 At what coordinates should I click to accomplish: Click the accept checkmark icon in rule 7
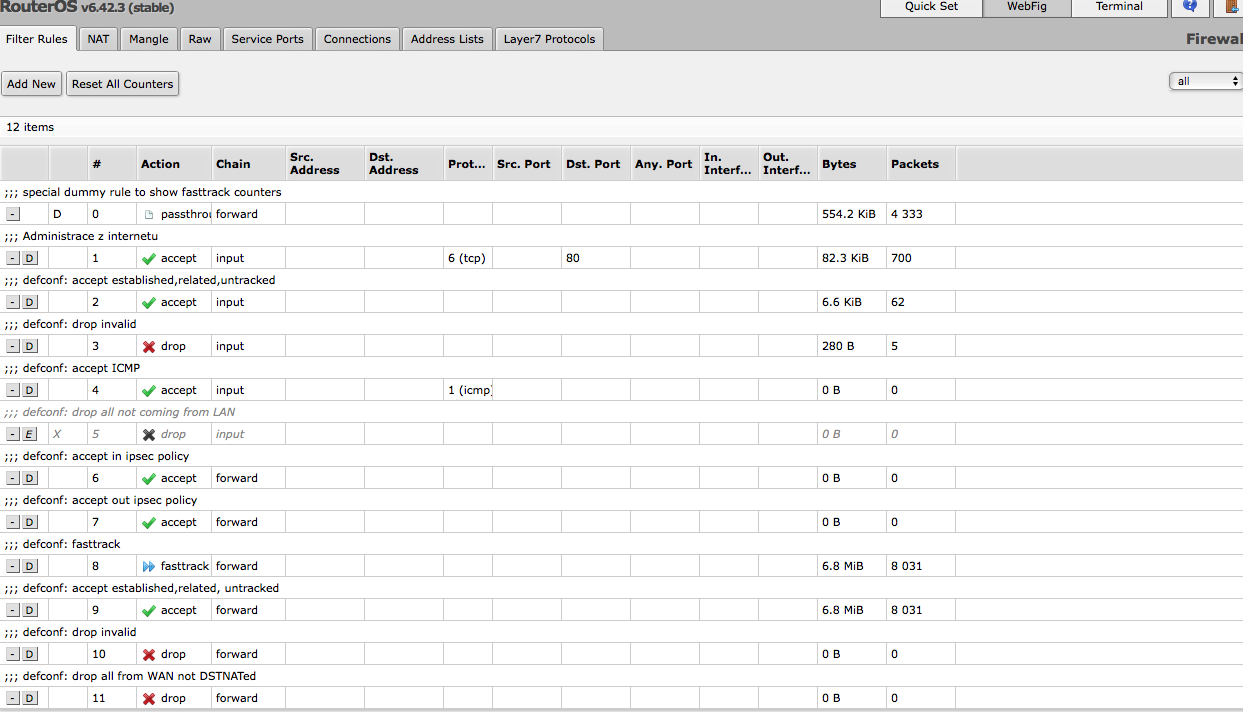(x=149, y=522)
